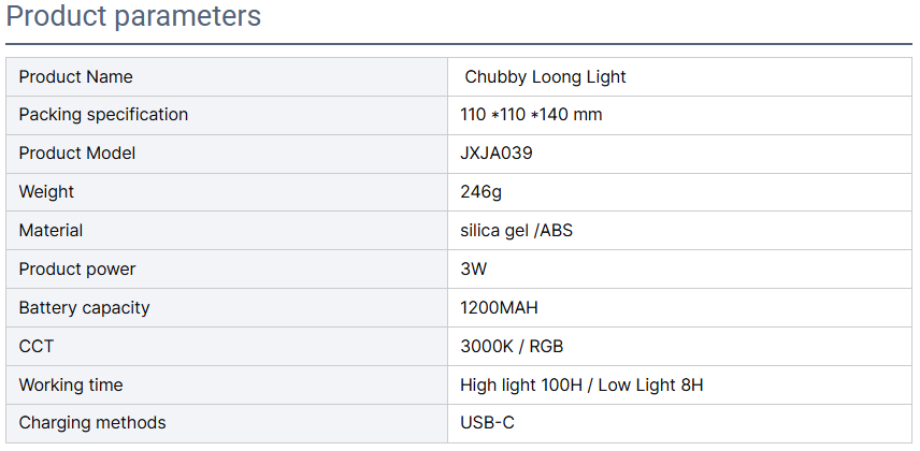
Task: Select the Product power label
Action: point(77,269)
